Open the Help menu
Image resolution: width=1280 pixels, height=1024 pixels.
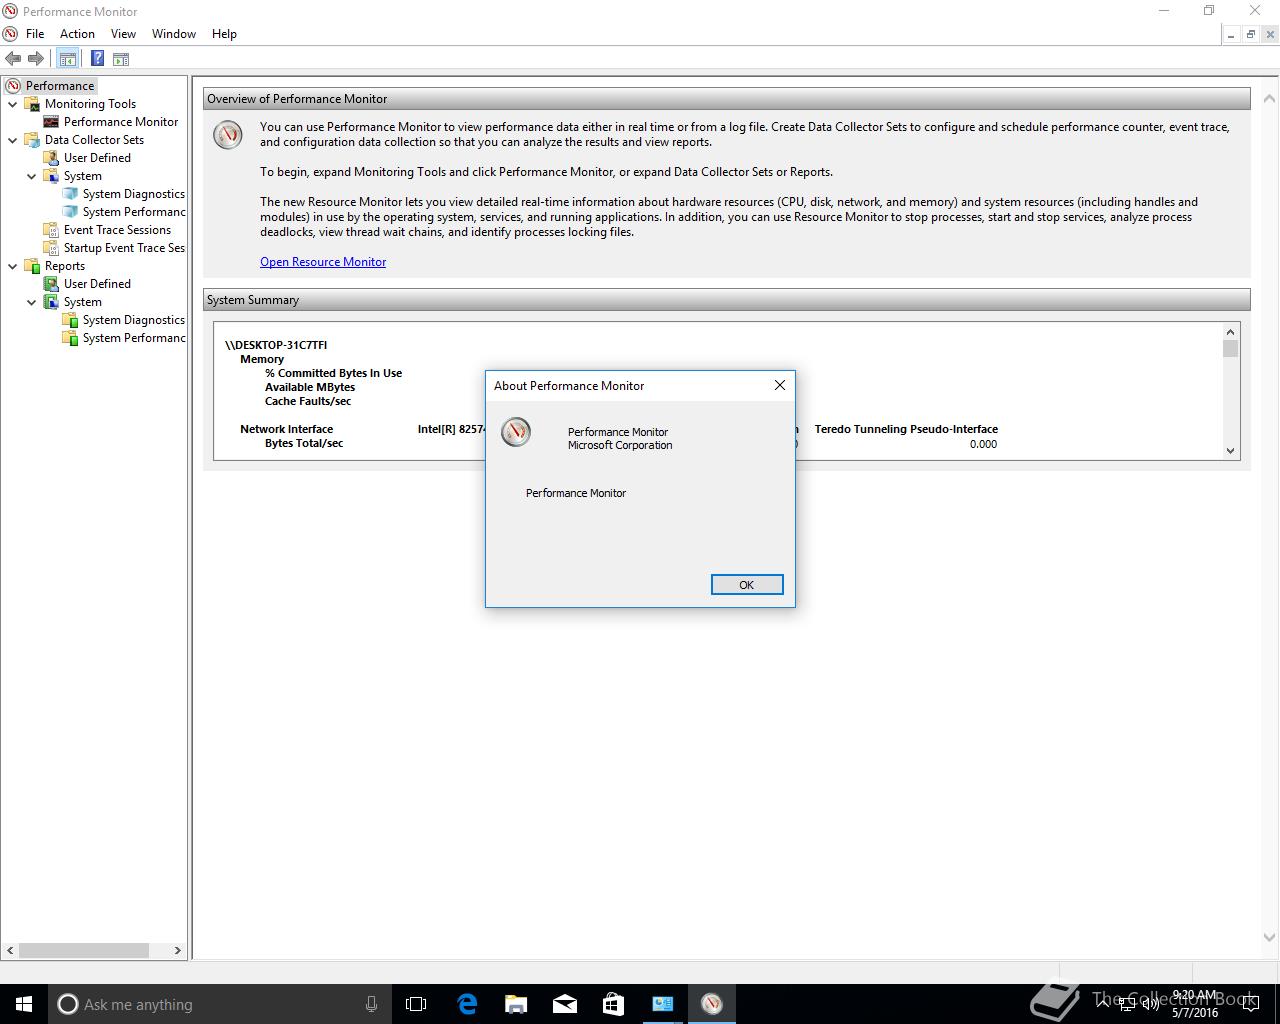pyautogui.click(x=224, y=34)
